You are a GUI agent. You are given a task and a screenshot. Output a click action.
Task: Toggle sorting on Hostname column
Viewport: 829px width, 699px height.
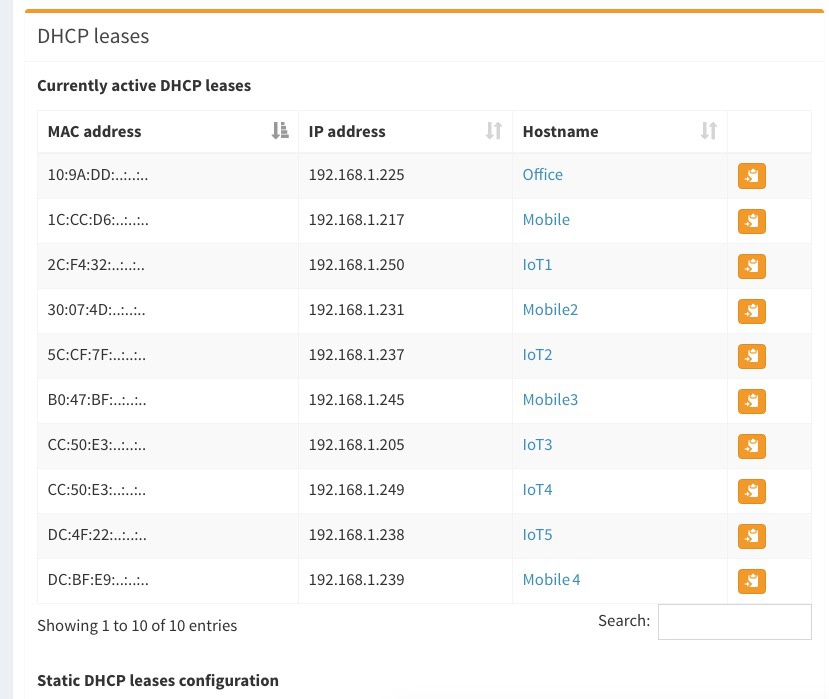[x=707, y=131]
